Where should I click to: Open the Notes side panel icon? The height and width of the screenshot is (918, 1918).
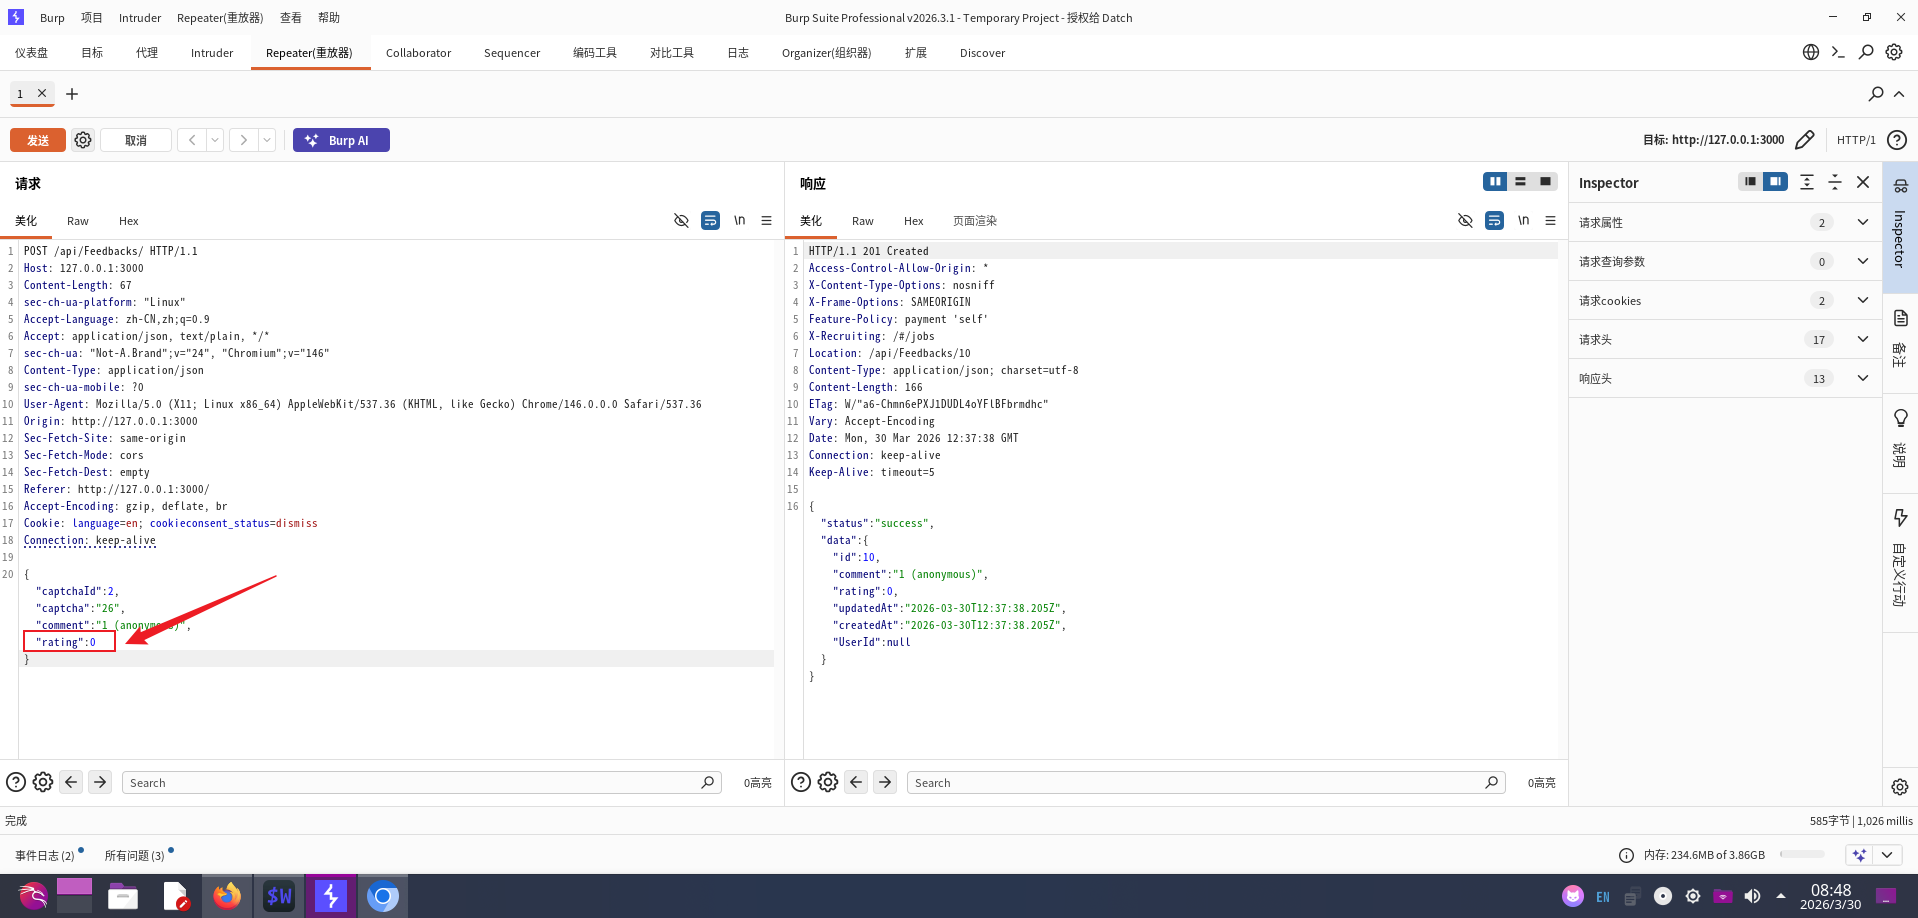coord(1900,318)
